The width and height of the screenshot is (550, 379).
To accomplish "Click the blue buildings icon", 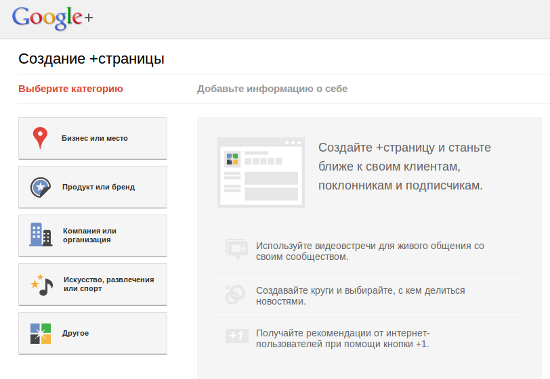I will pos(41,234).
